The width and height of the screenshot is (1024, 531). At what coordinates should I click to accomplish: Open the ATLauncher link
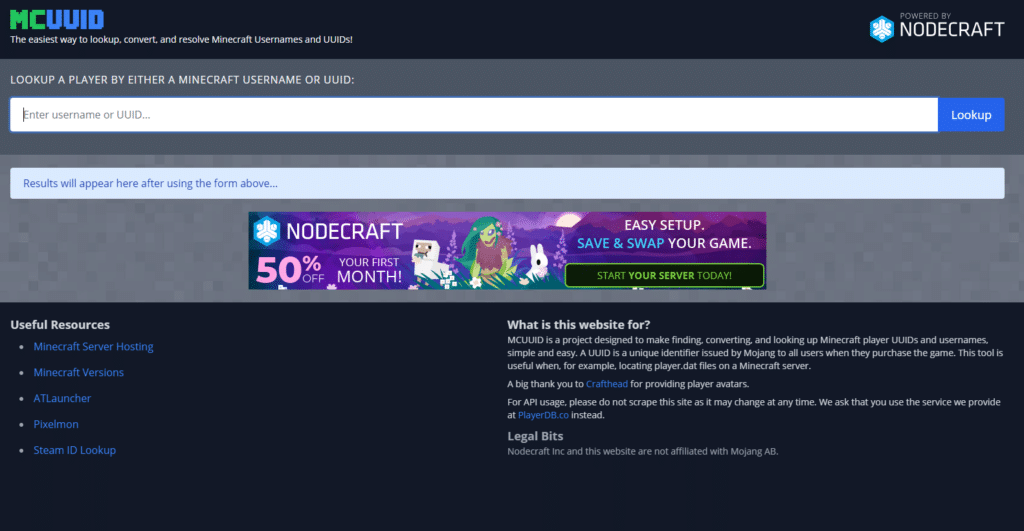tap(62, 398)
